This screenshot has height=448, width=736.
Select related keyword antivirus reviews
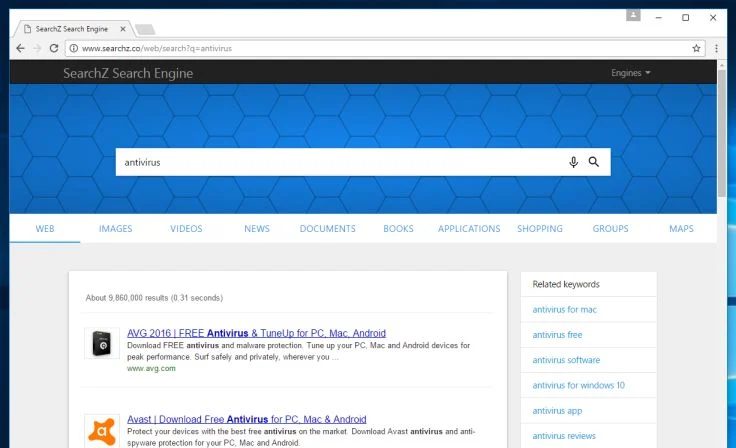[x=564, y=436]
